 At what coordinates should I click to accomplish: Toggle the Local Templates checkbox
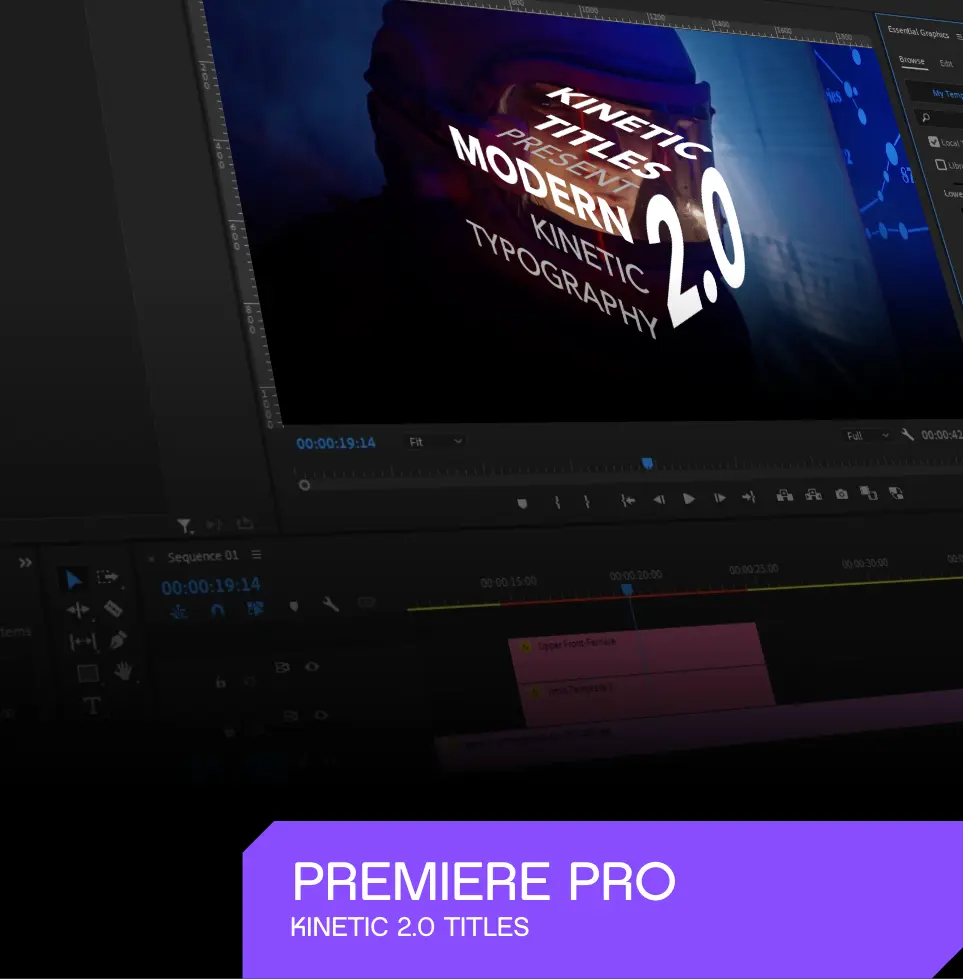(x=934, y=142)
